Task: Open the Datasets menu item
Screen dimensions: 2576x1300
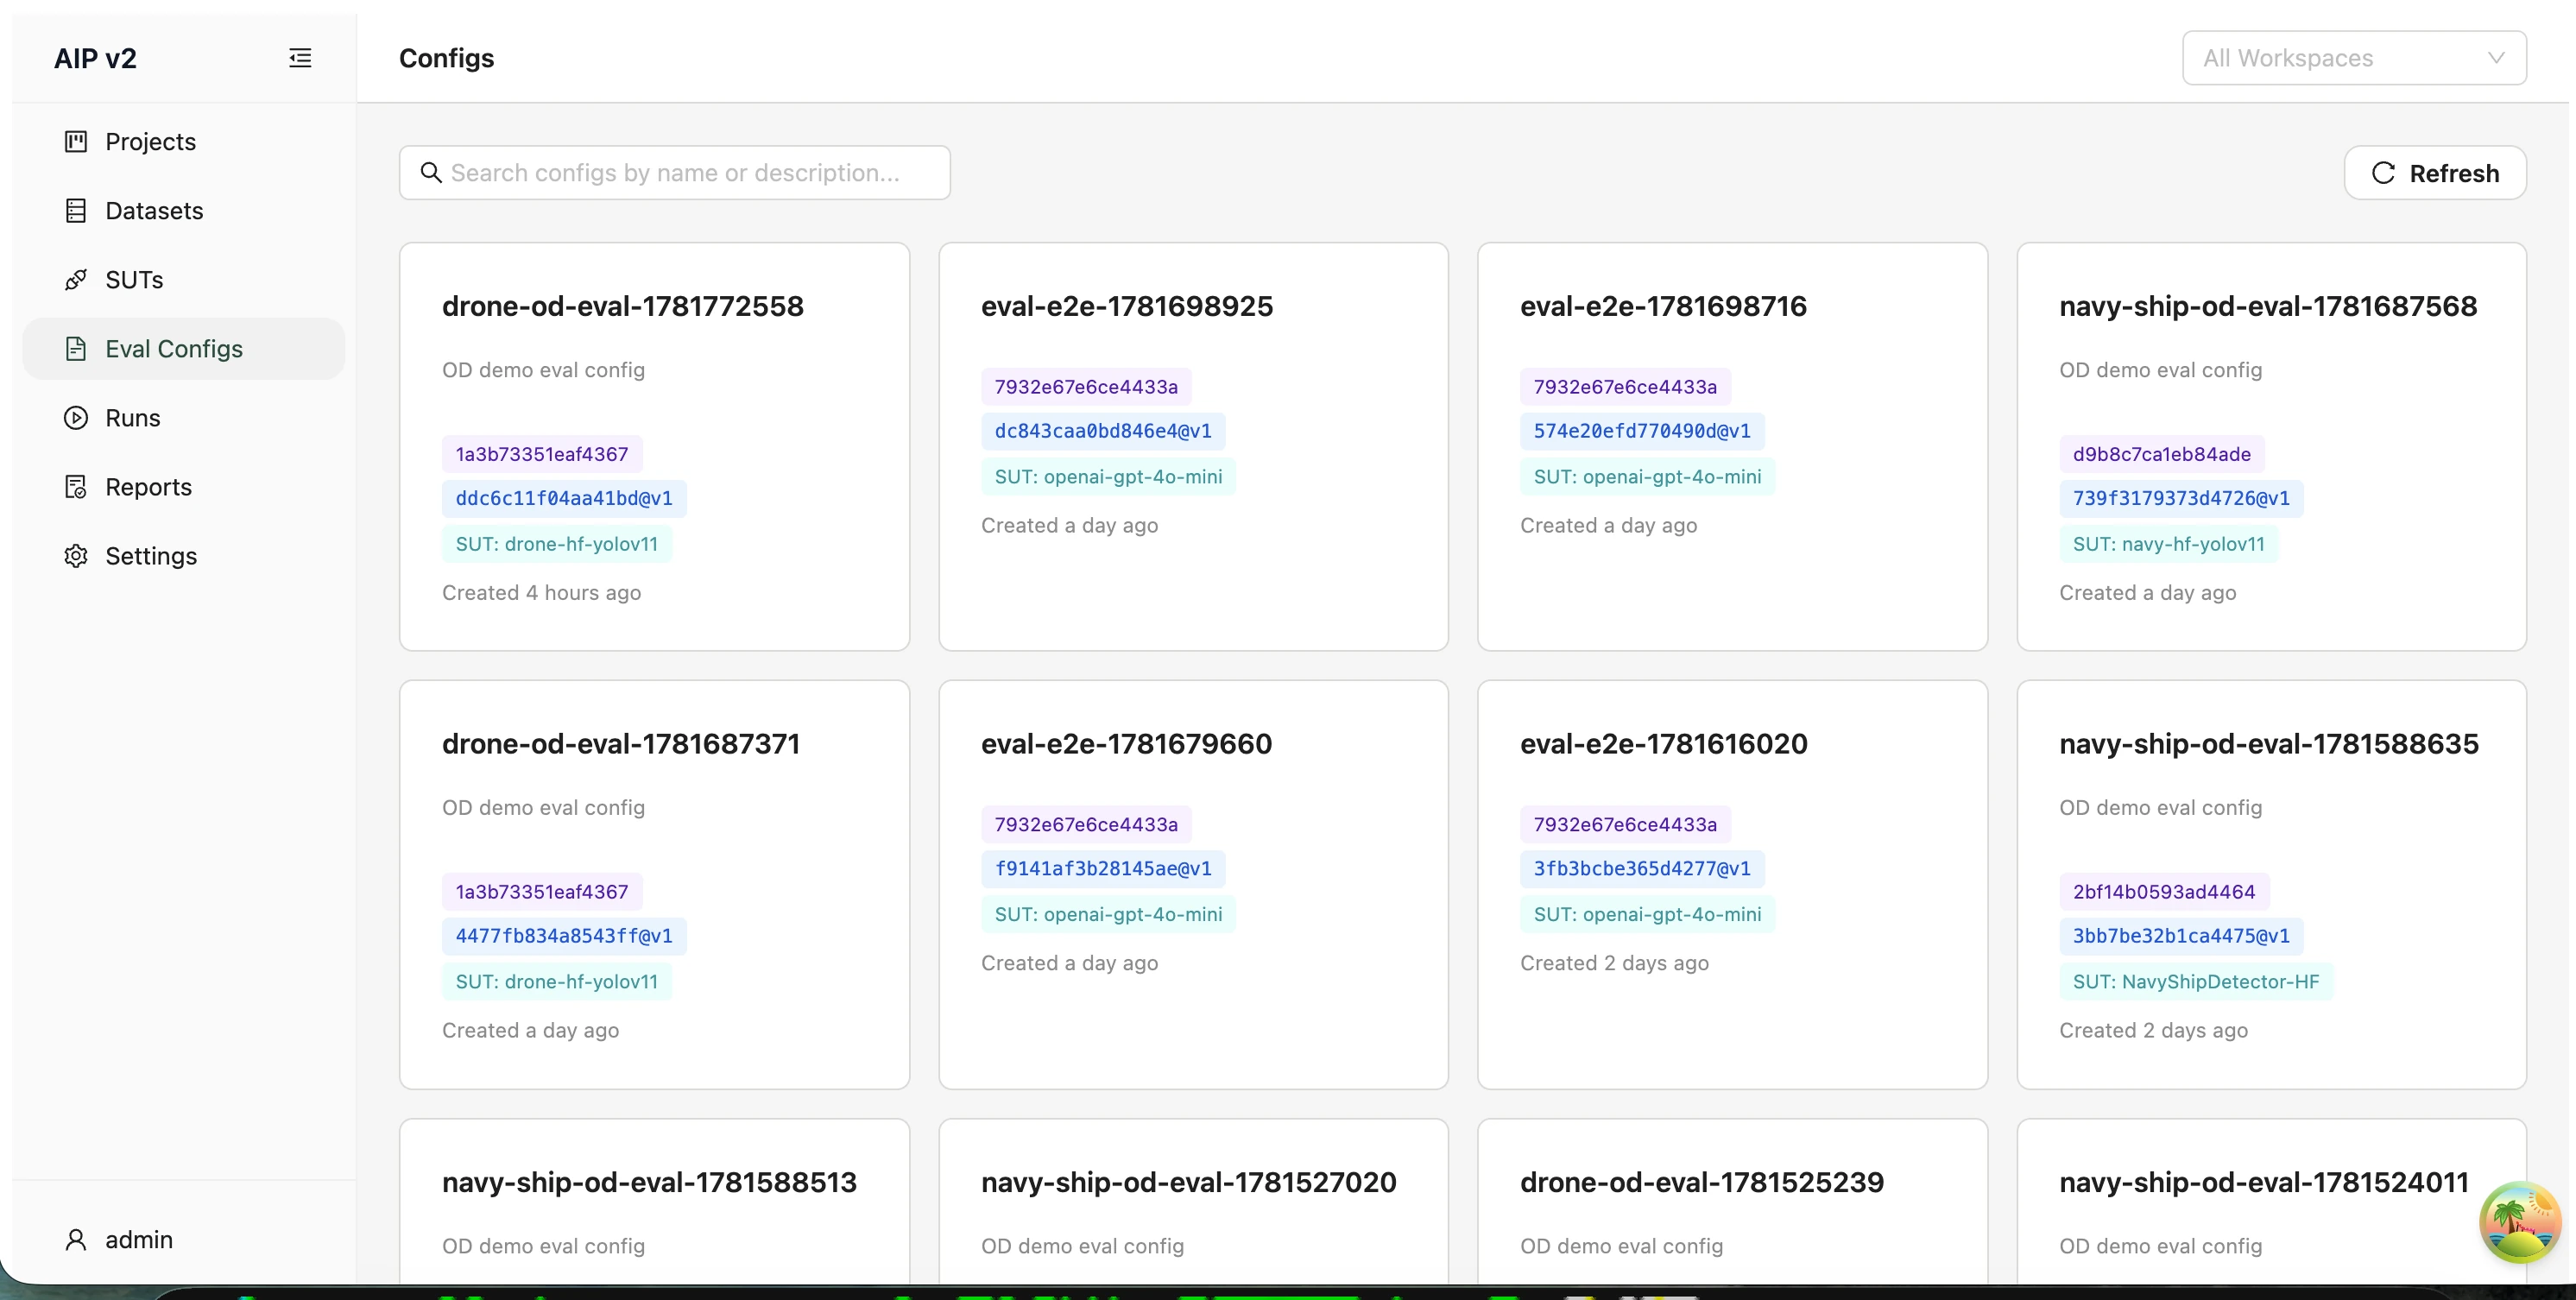Action: point(184,210)
